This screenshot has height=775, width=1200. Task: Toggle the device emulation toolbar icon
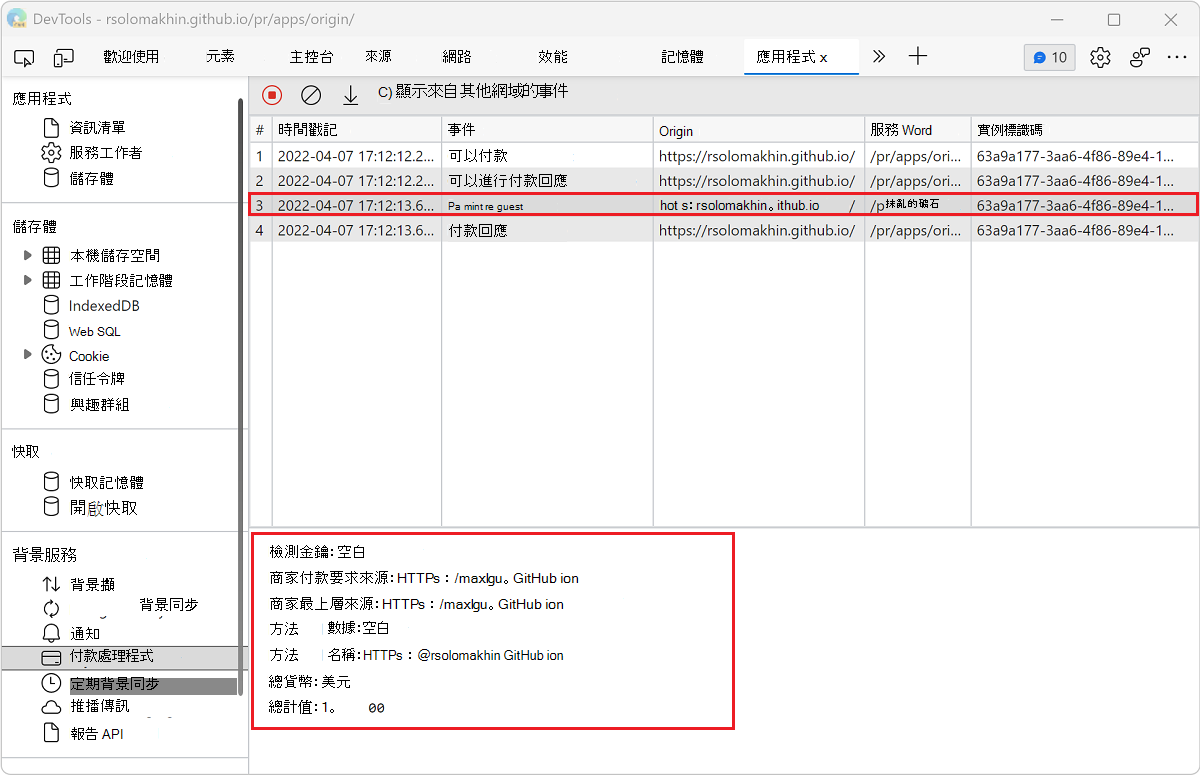tap(63, 57)
